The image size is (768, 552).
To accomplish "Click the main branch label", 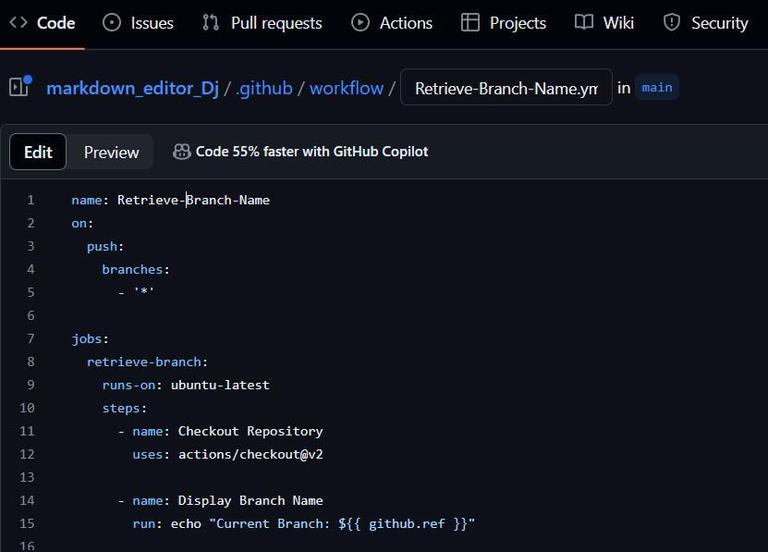I will 657,88.
